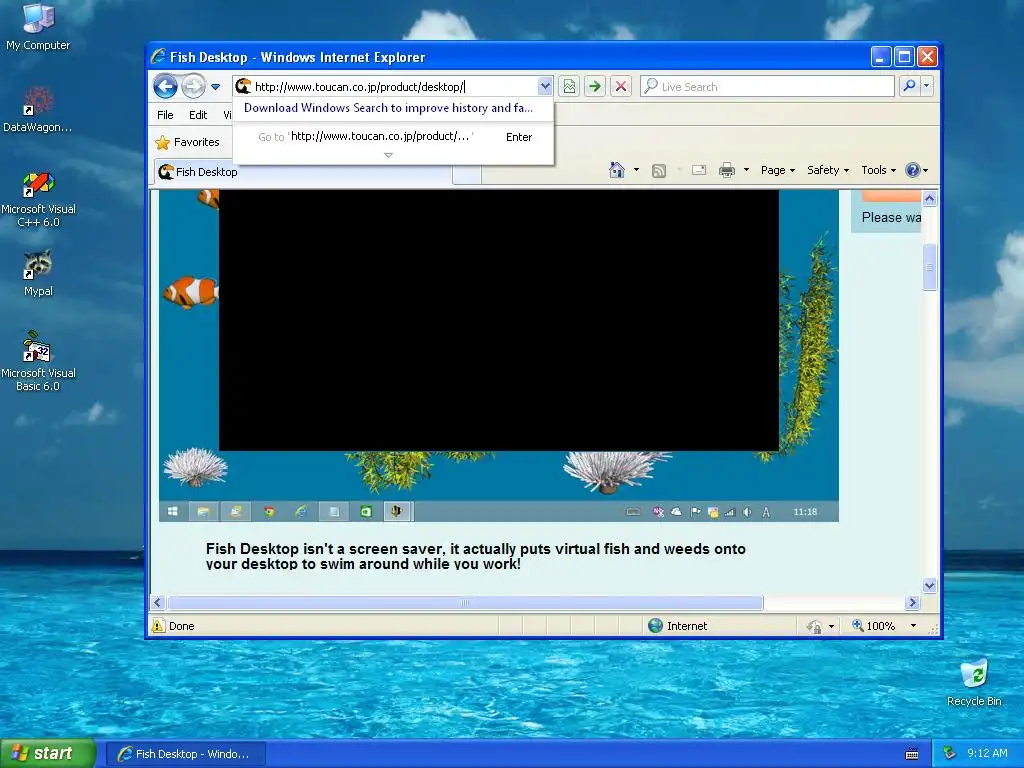
Task: Select Microsoft Visual Basic 6.0 icon
Action: (x=38, y=361)
